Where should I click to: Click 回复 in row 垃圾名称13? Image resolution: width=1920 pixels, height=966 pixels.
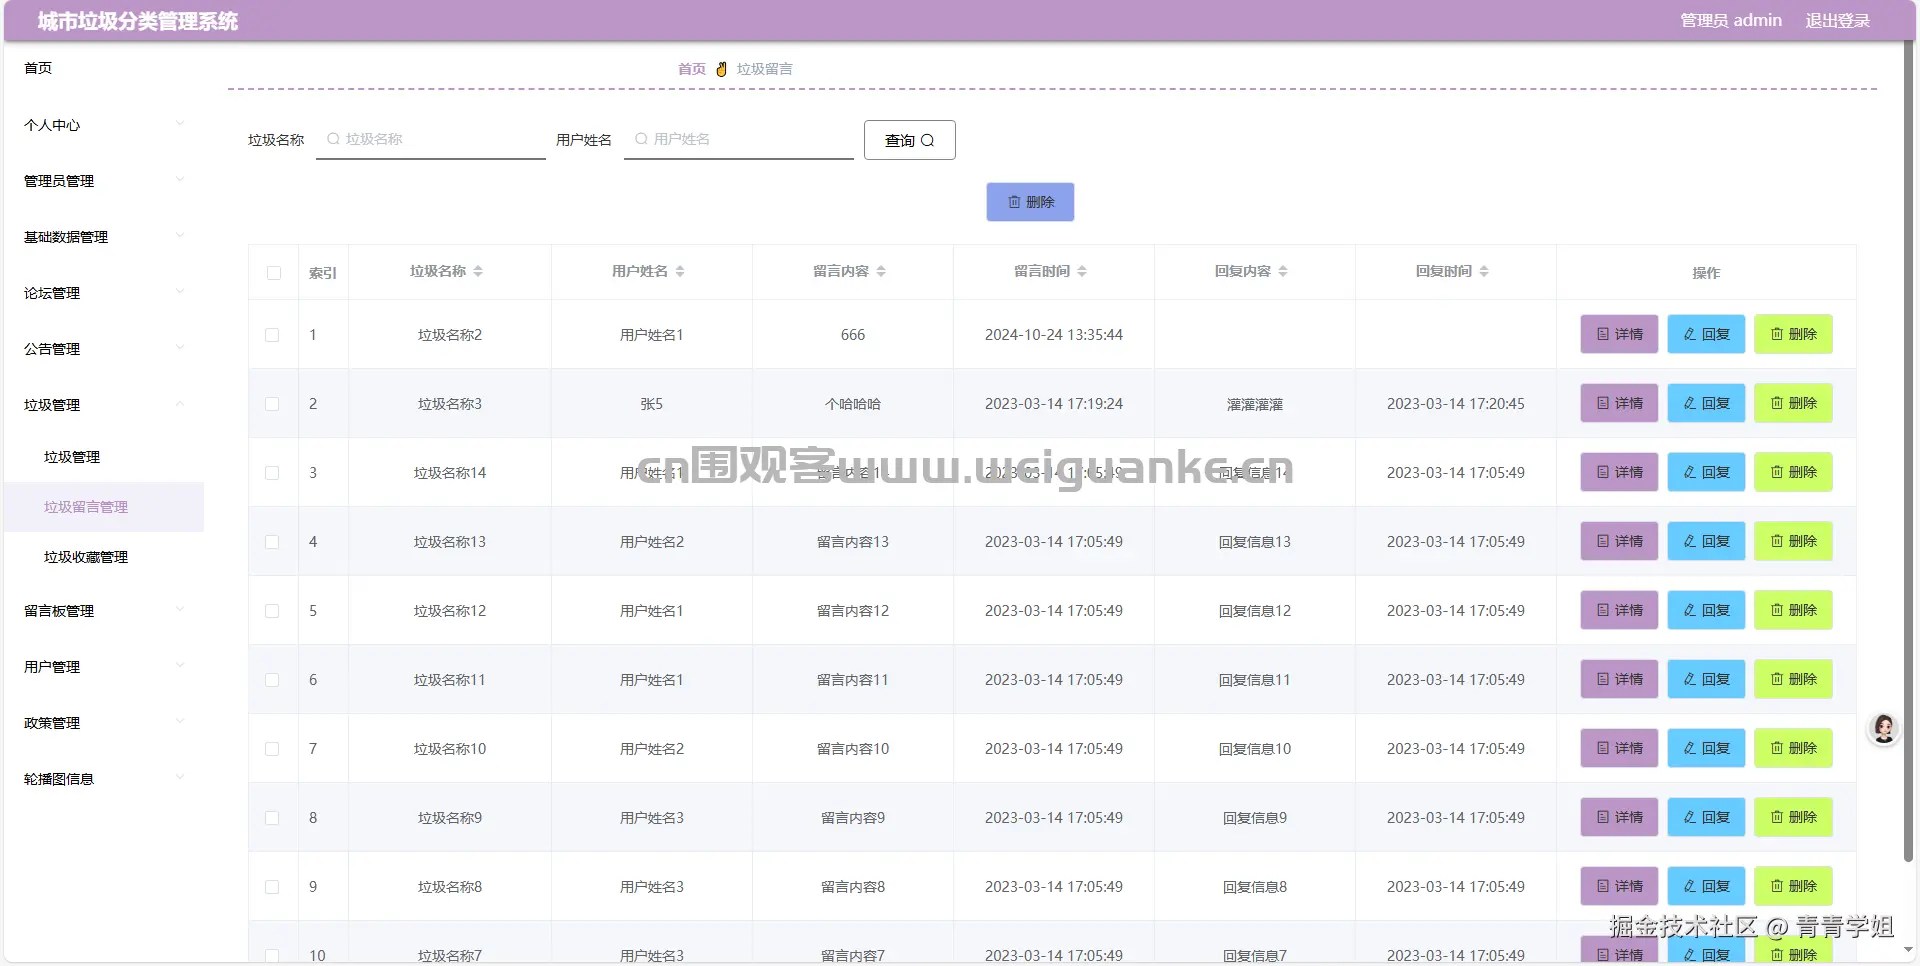tap(1706, 541)
